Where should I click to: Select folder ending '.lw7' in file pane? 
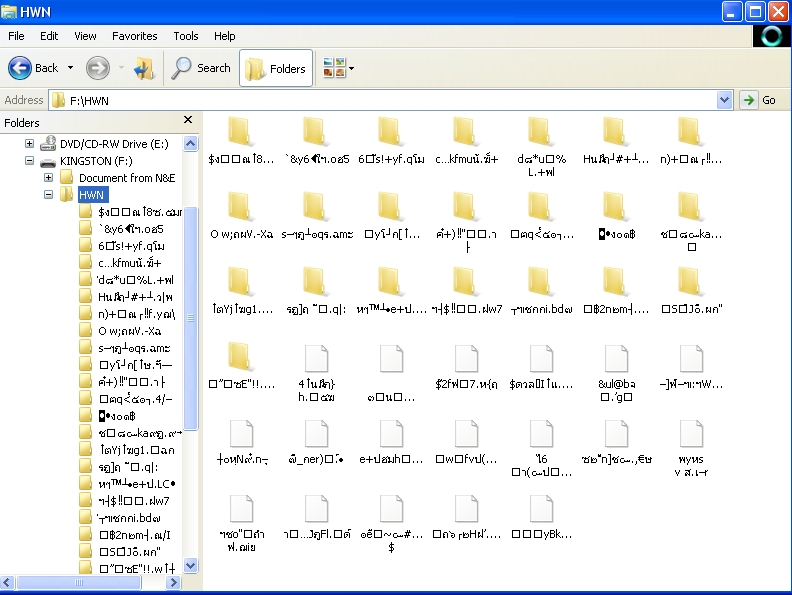466,290
